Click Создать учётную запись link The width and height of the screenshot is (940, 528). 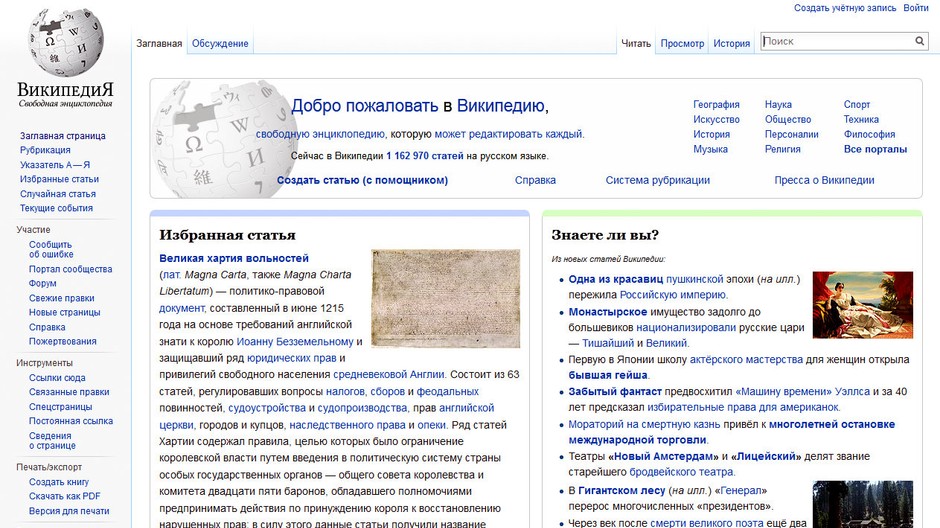(x=845, y=8)
